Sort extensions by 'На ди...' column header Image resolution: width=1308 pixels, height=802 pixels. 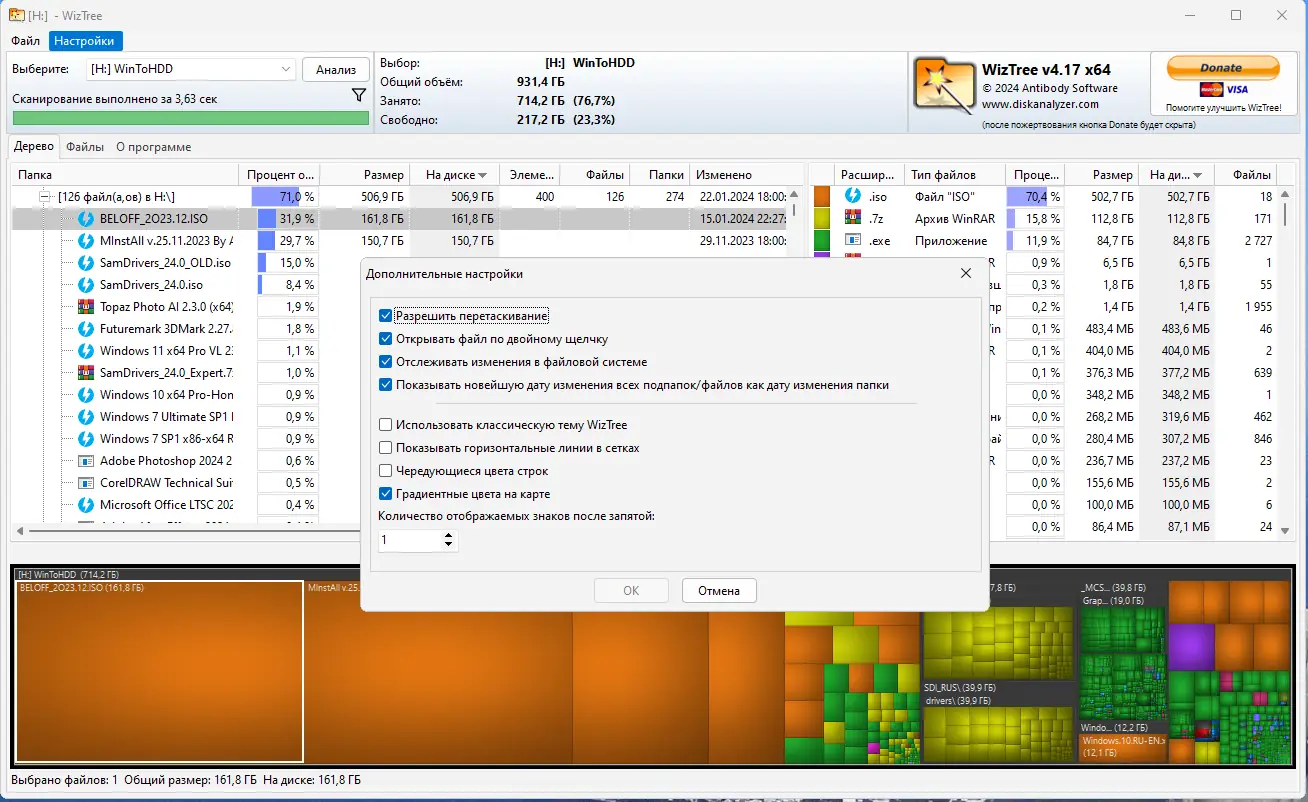1177,174
